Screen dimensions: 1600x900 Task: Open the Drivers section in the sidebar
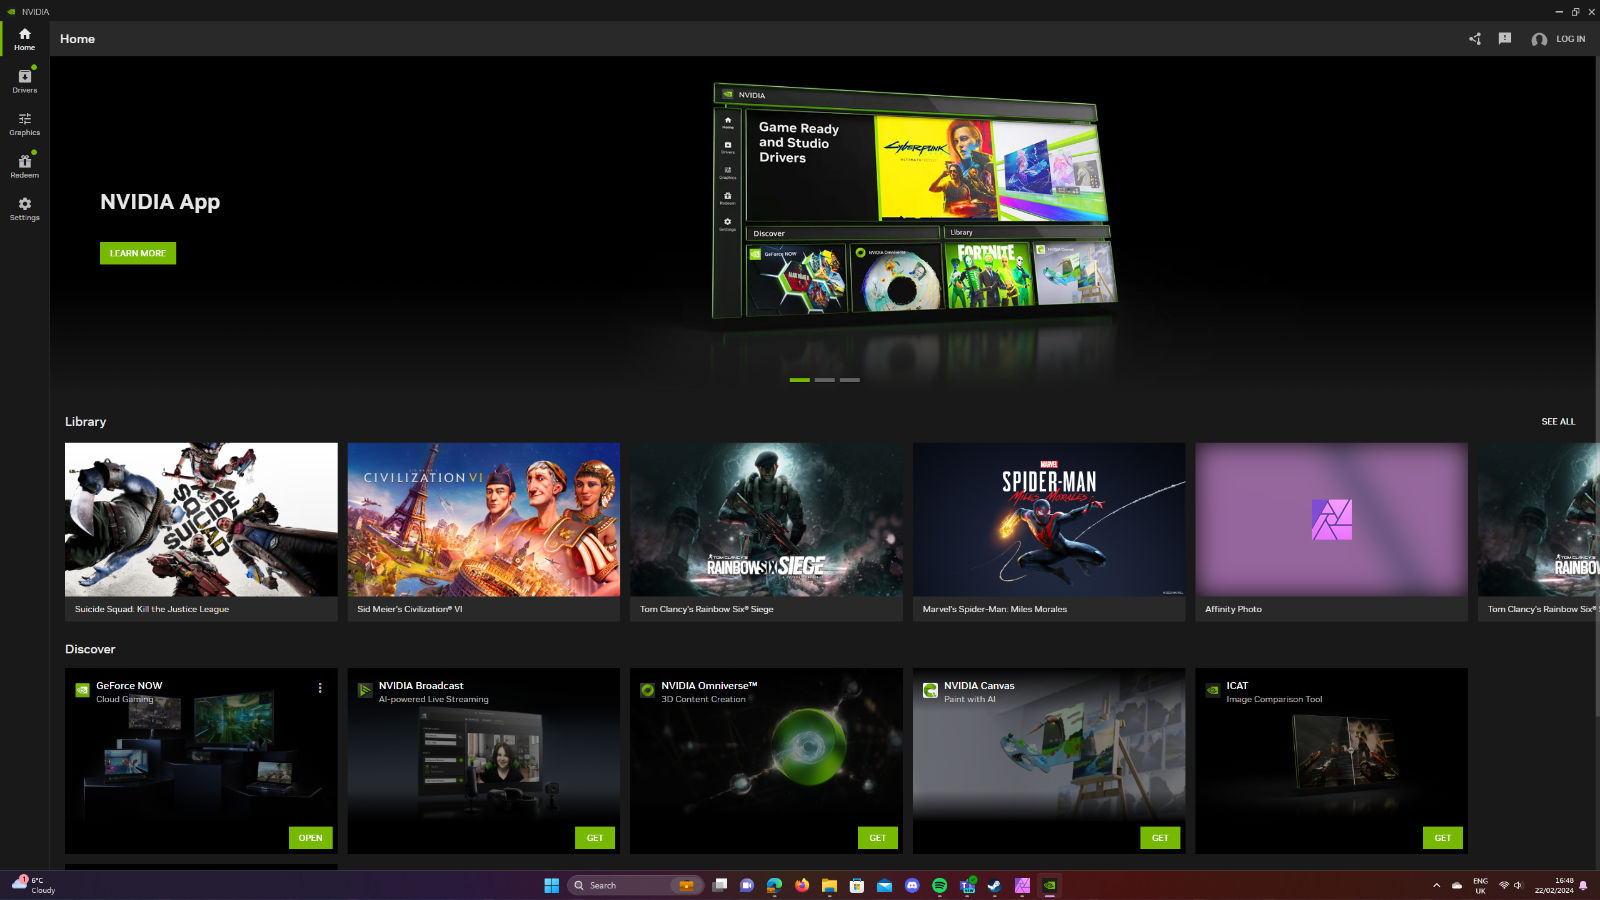click(23, 82)
